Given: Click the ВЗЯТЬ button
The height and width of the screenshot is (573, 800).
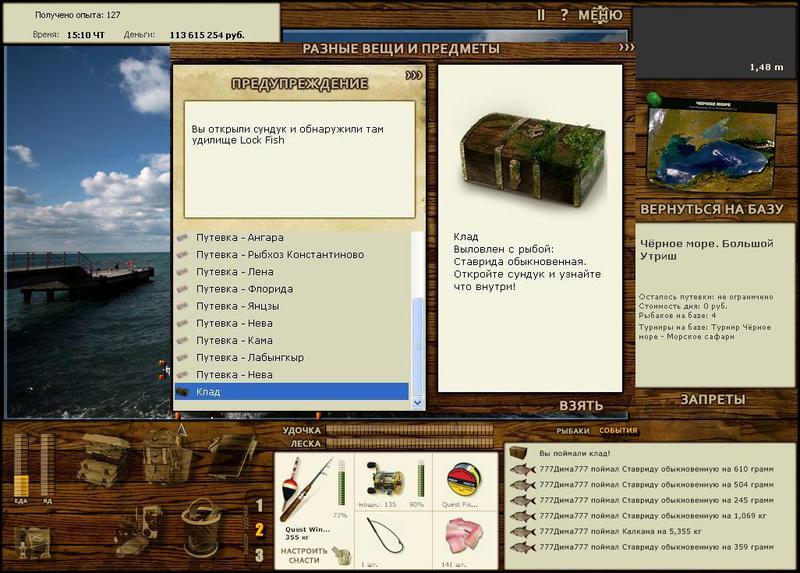Looking at the screenshot, I should 581,406.
